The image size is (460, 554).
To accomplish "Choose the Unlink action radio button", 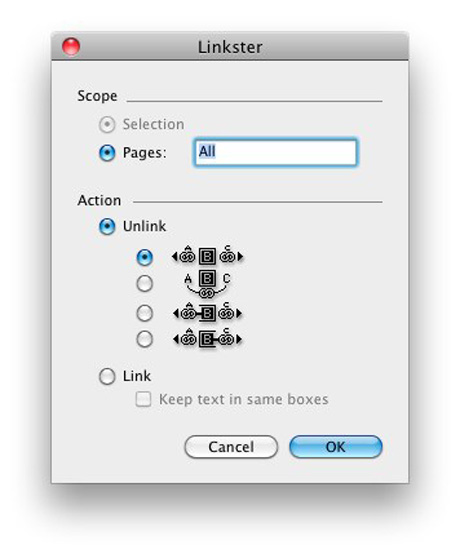I will tap(107, 226).
